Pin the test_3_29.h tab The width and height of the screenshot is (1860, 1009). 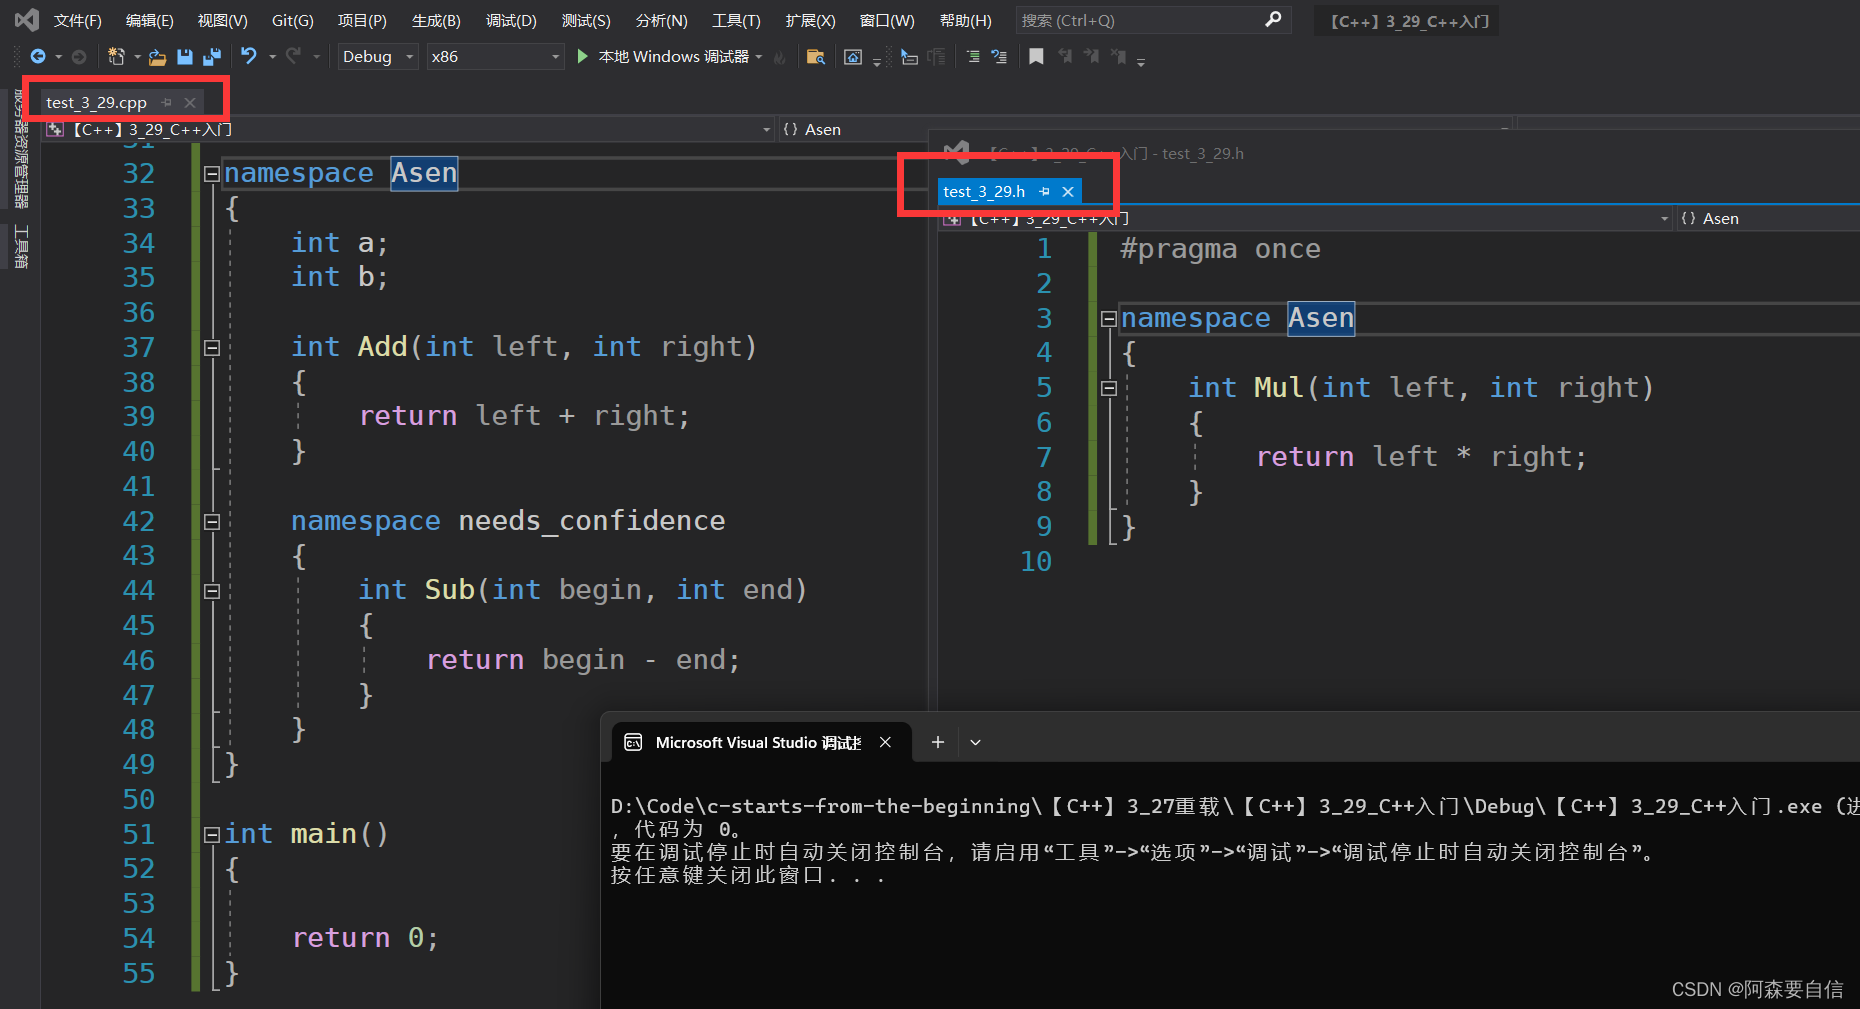(1045, 191)
